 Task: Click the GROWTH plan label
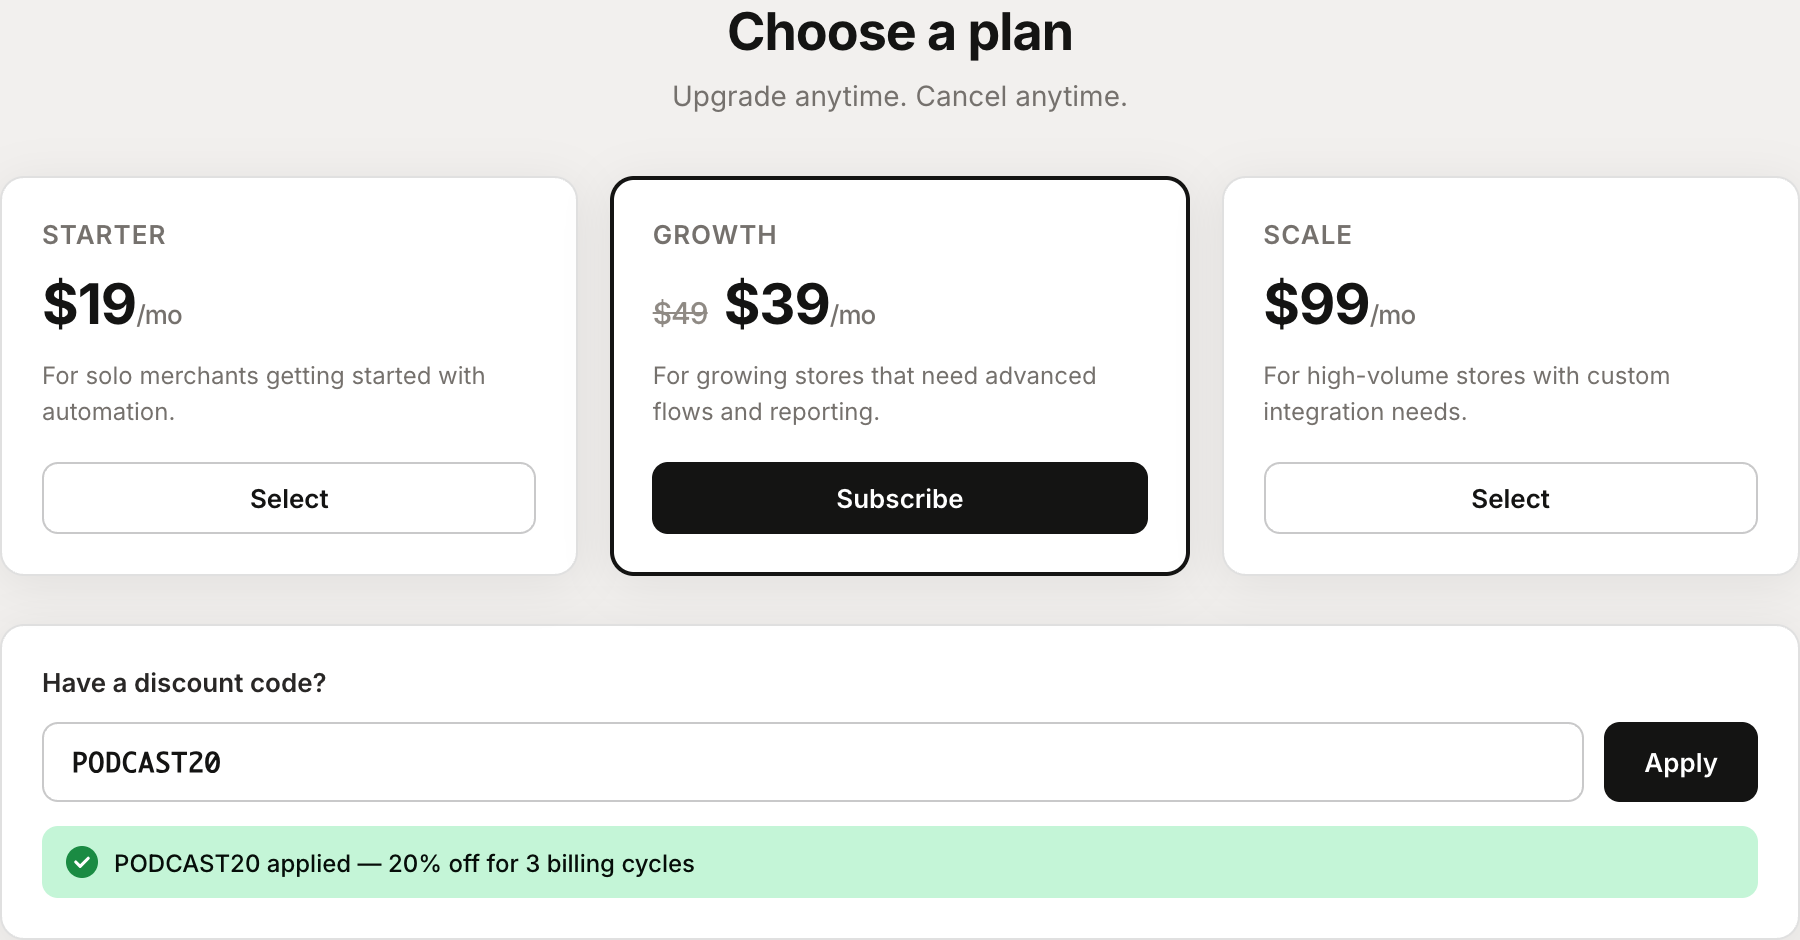tap(714, 235)
